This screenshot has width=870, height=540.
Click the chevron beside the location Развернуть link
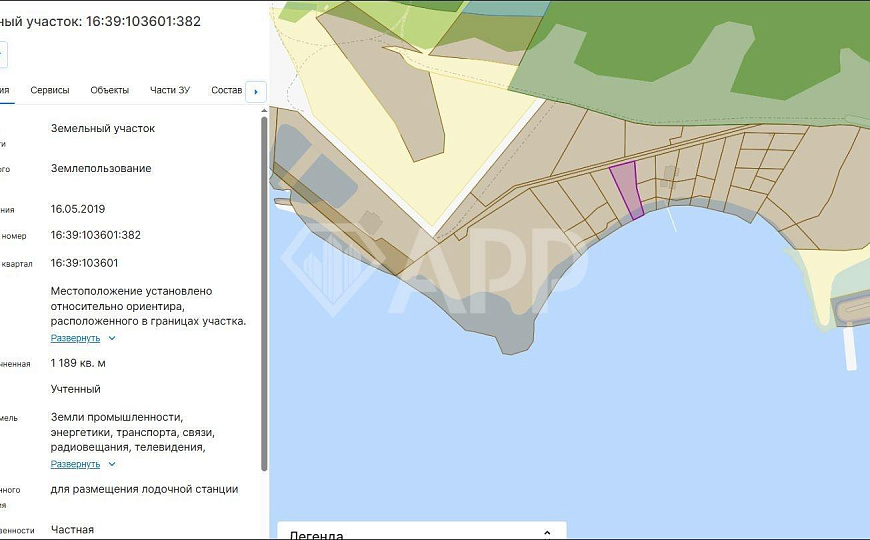[x=112, y=339]
